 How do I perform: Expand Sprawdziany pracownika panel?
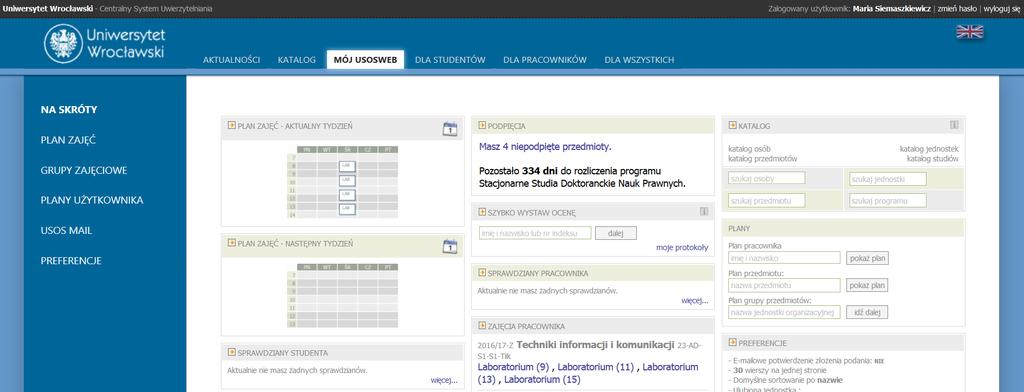click(482, 272)
